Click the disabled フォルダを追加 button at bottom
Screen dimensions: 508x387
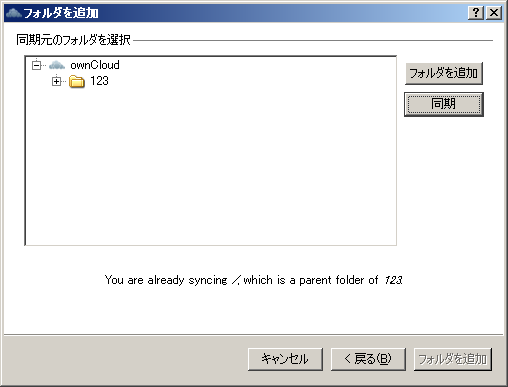click(452, 359)
